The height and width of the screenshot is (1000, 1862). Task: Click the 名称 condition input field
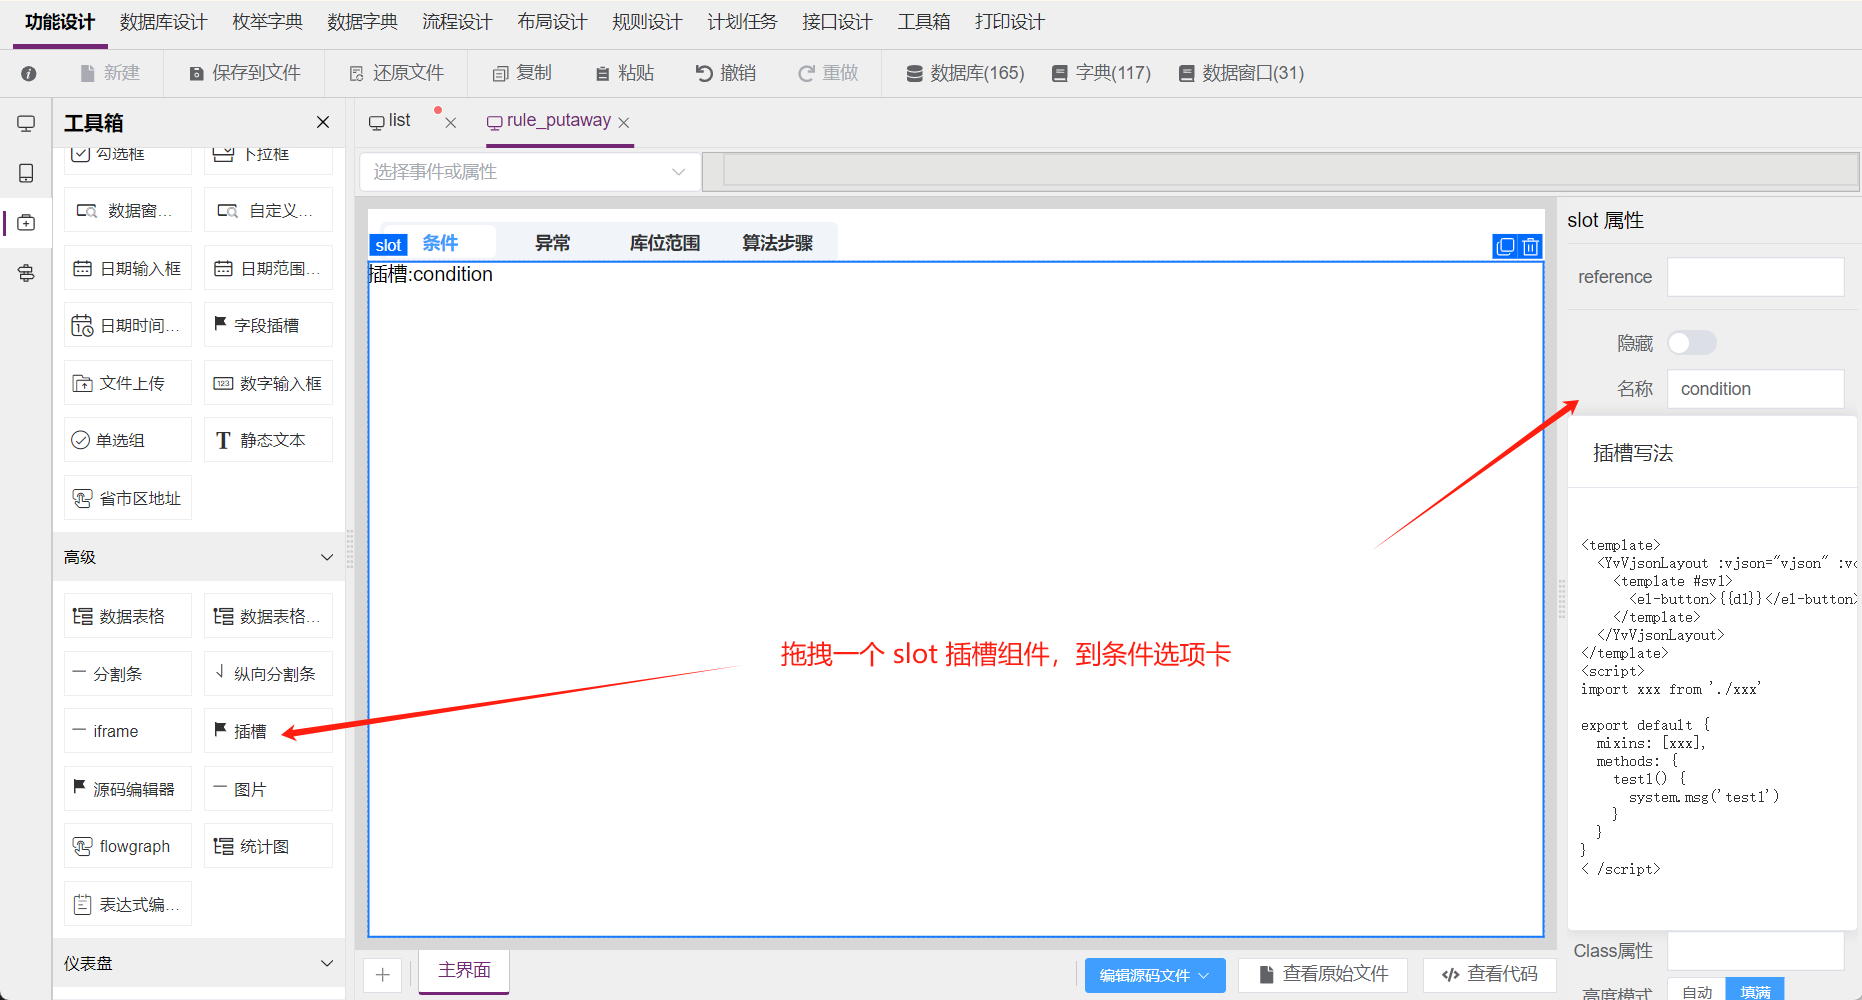point(1755,389)
